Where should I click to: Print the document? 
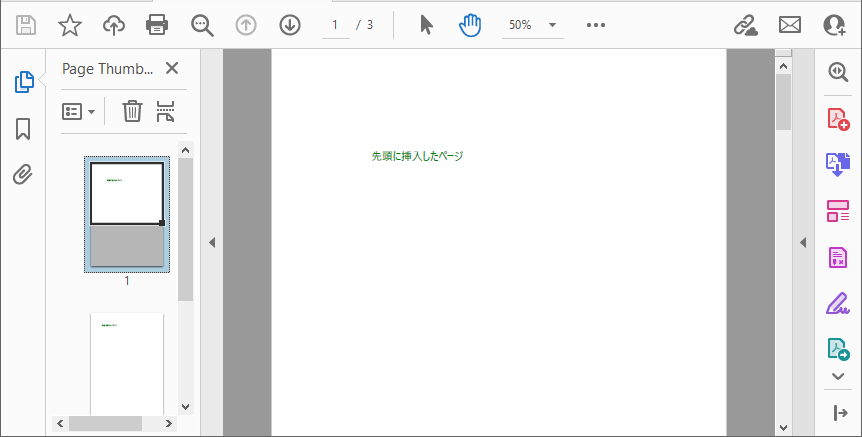coord(157,25)
